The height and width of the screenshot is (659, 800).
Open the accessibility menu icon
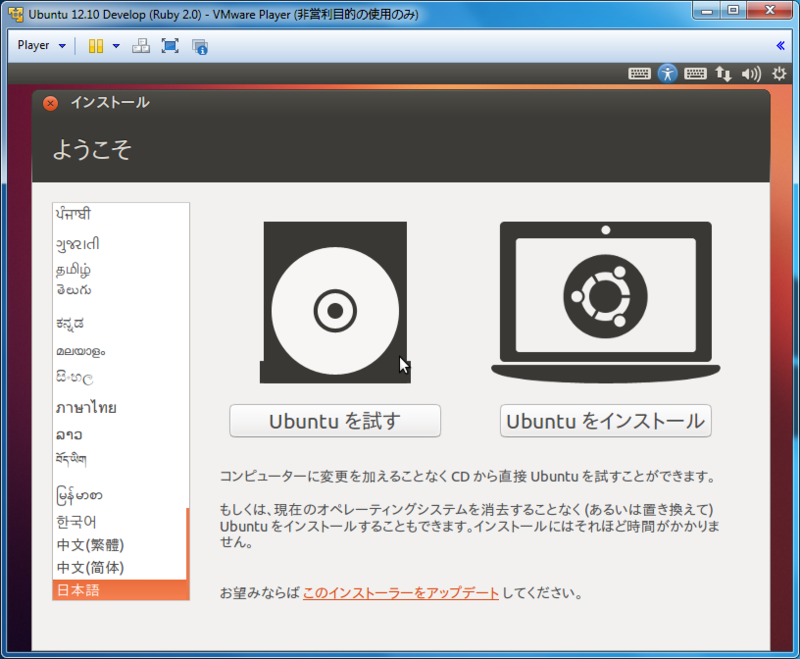[667, 74]
